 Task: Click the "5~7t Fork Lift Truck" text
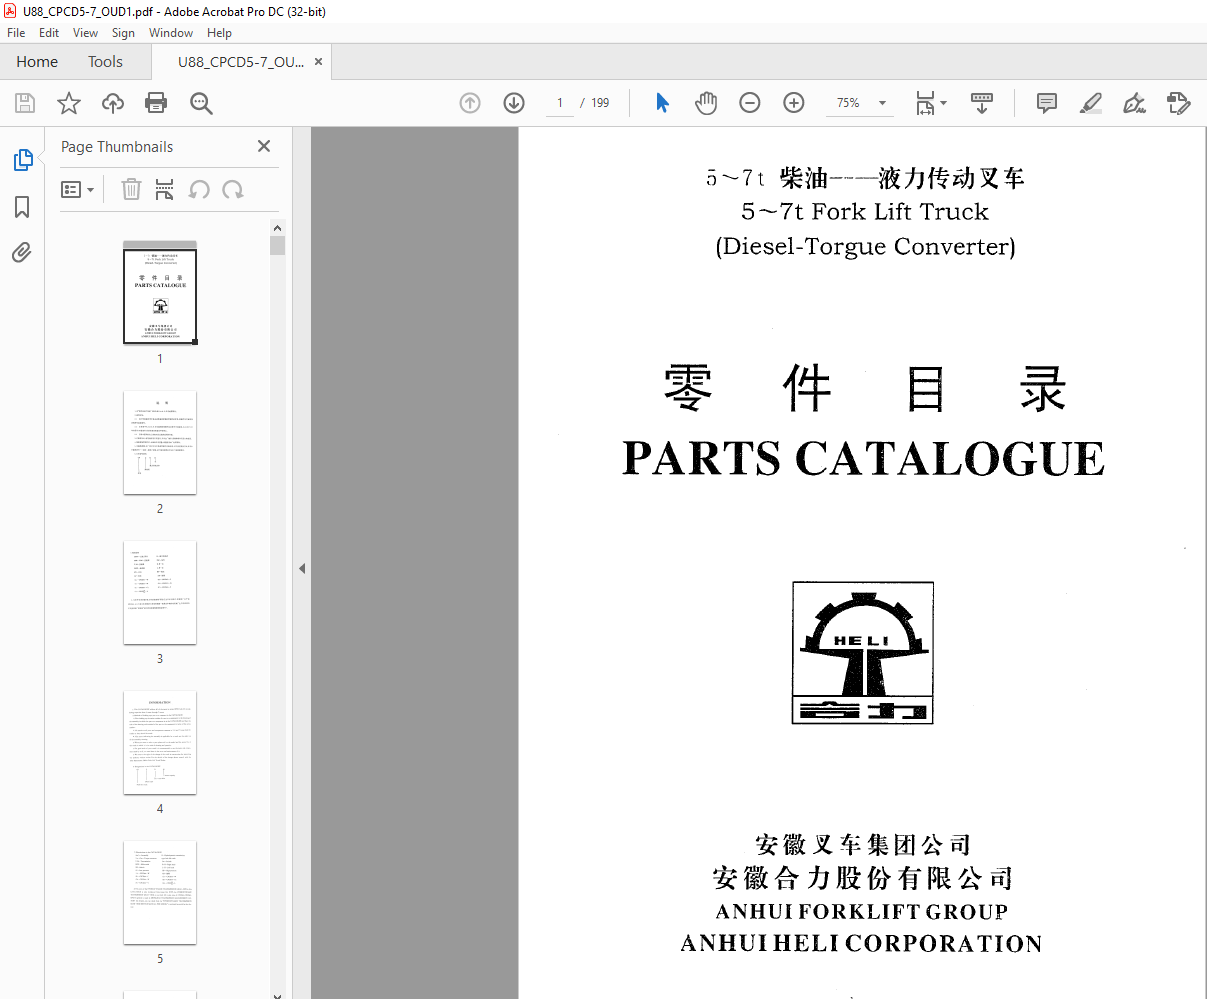pos(865,212)
